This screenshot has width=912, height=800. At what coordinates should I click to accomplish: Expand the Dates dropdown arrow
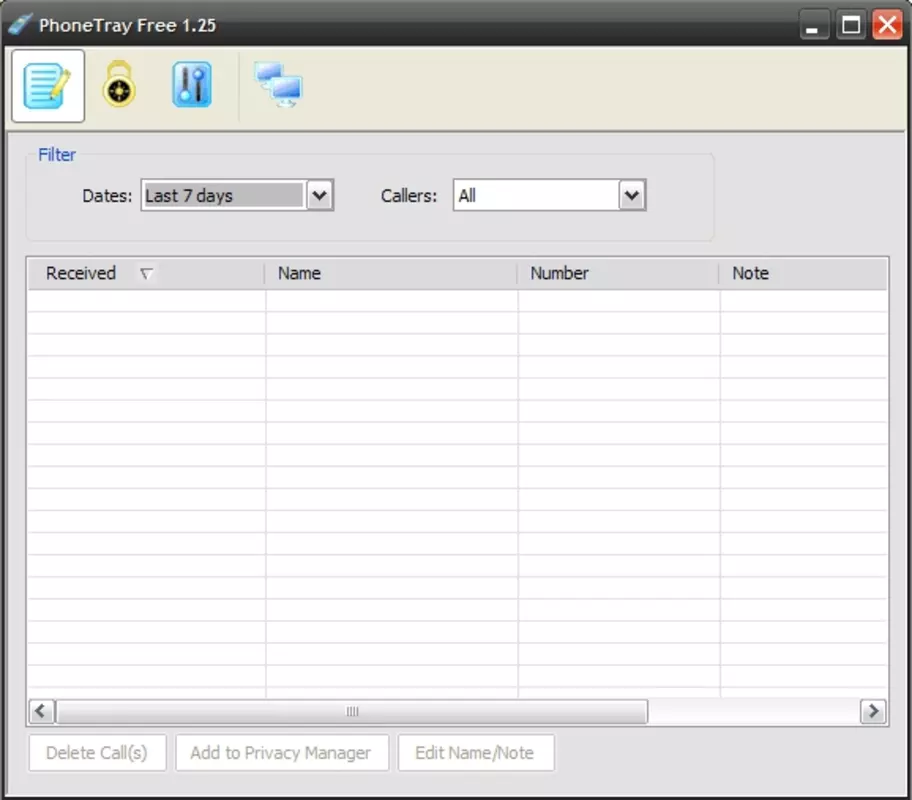pos(320,195)
